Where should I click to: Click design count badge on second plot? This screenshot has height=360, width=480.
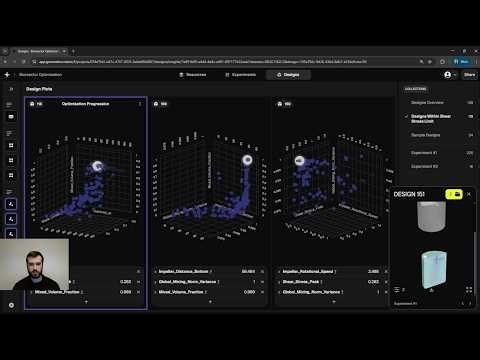tap(160, 104)
